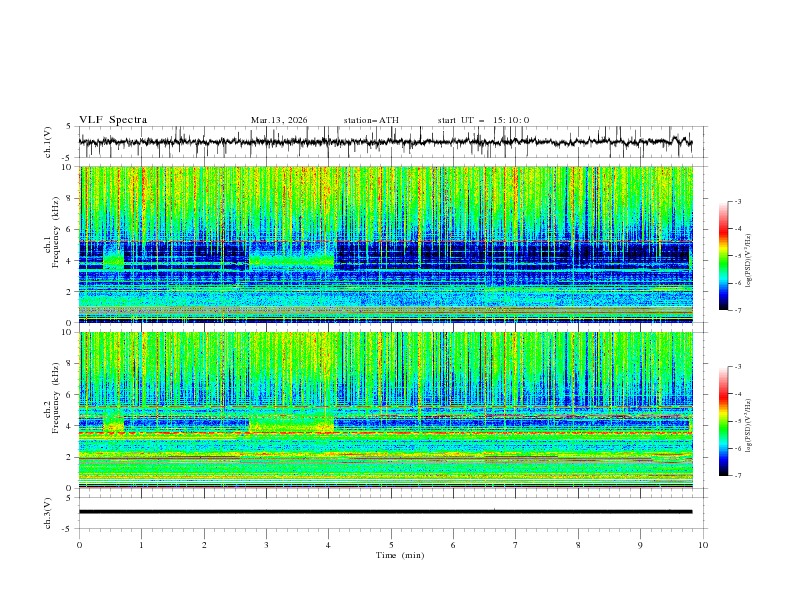Click the time axis tick label '10'
Viewport: 792px width, 612px height.
click(703, 545)
